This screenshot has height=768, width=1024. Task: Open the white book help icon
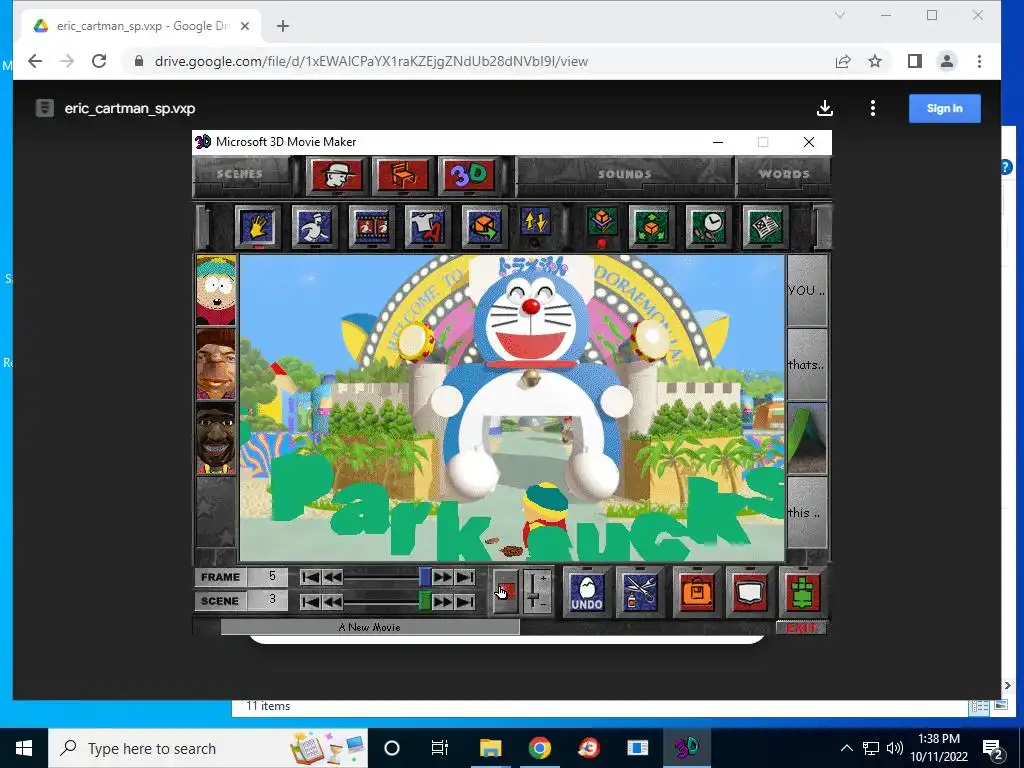click(749, 592)
